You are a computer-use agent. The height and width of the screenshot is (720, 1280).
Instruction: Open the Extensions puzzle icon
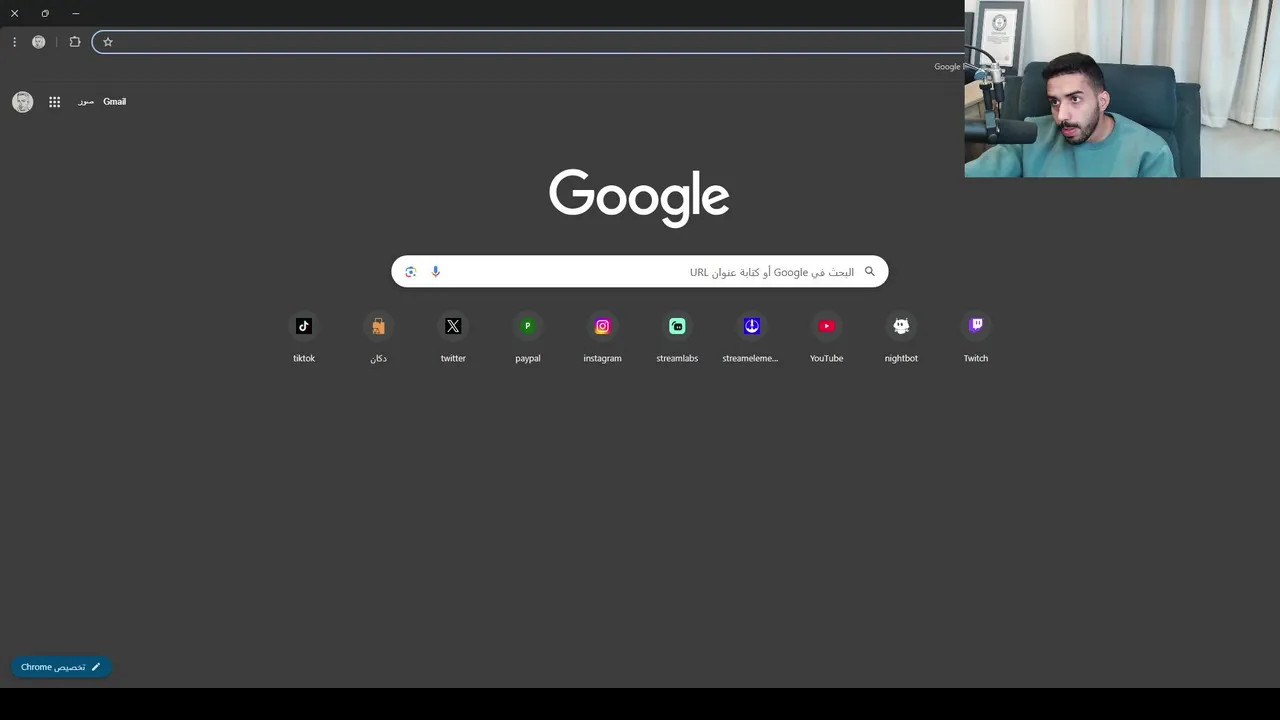(x=75, y=42)
